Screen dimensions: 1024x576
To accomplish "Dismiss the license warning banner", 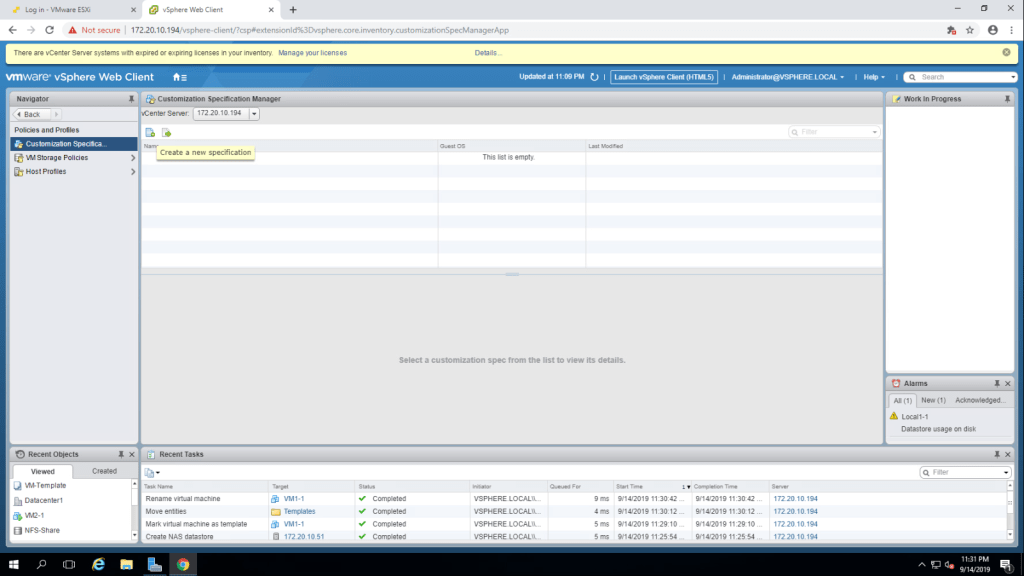I will click(x=1007, y=53).
